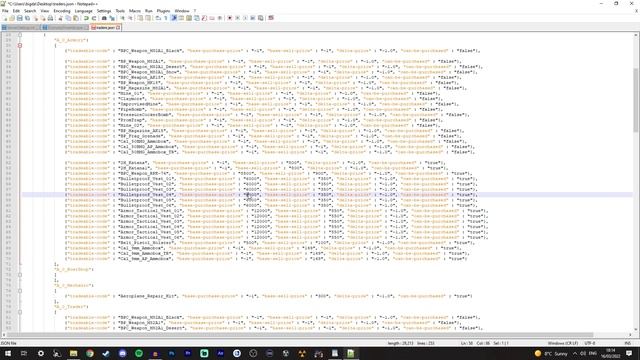Open the File menu
This screenshot has height=360, width=640.
click(5, 11)
